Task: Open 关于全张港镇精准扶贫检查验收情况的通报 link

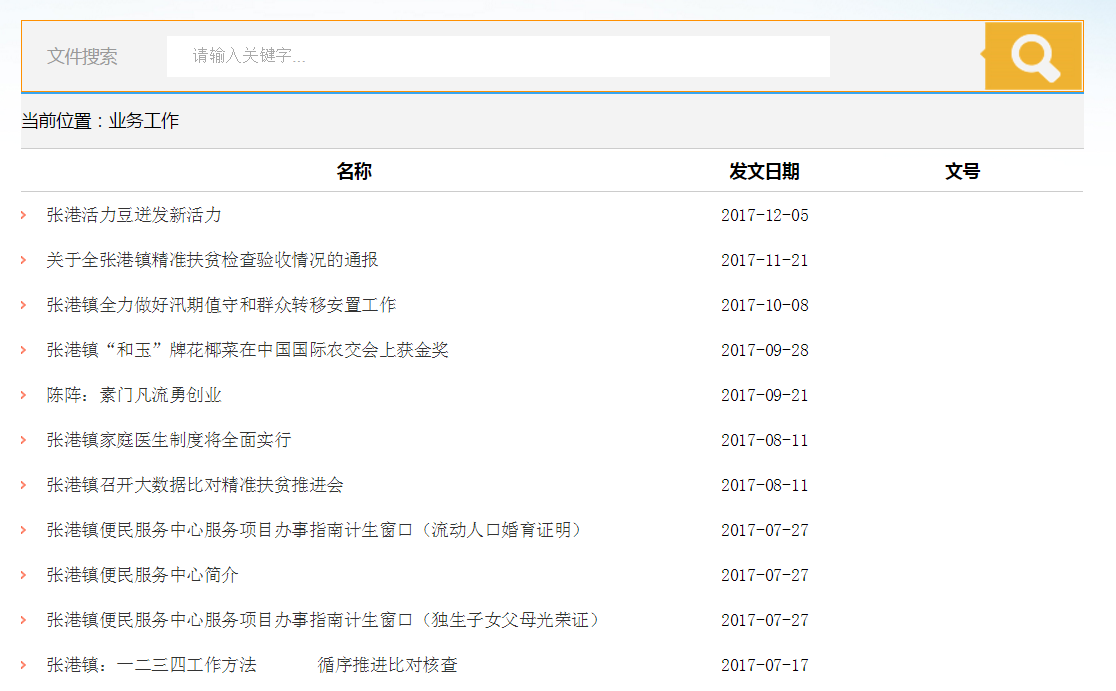Action: tap(212, 260)
